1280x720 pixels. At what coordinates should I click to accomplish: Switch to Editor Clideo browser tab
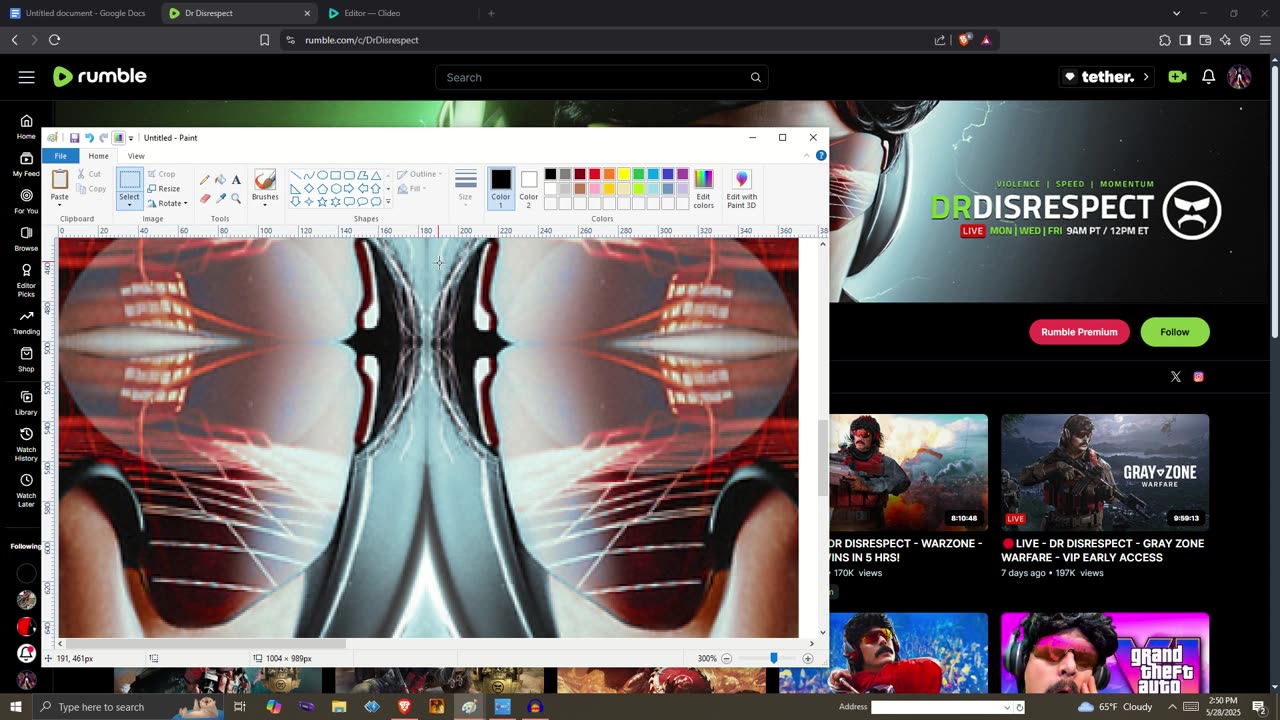click(x=371, y=13)
